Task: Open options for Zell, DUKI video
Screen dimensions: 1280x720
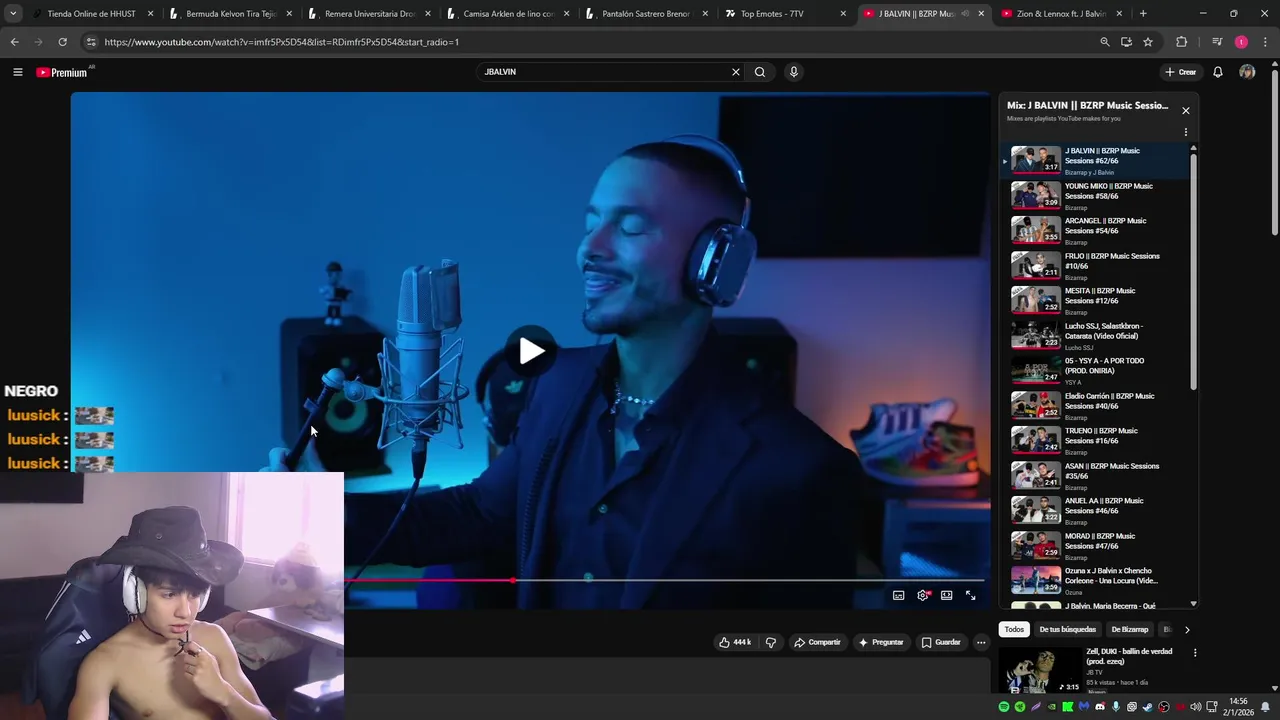Action: pos(1194,653)
